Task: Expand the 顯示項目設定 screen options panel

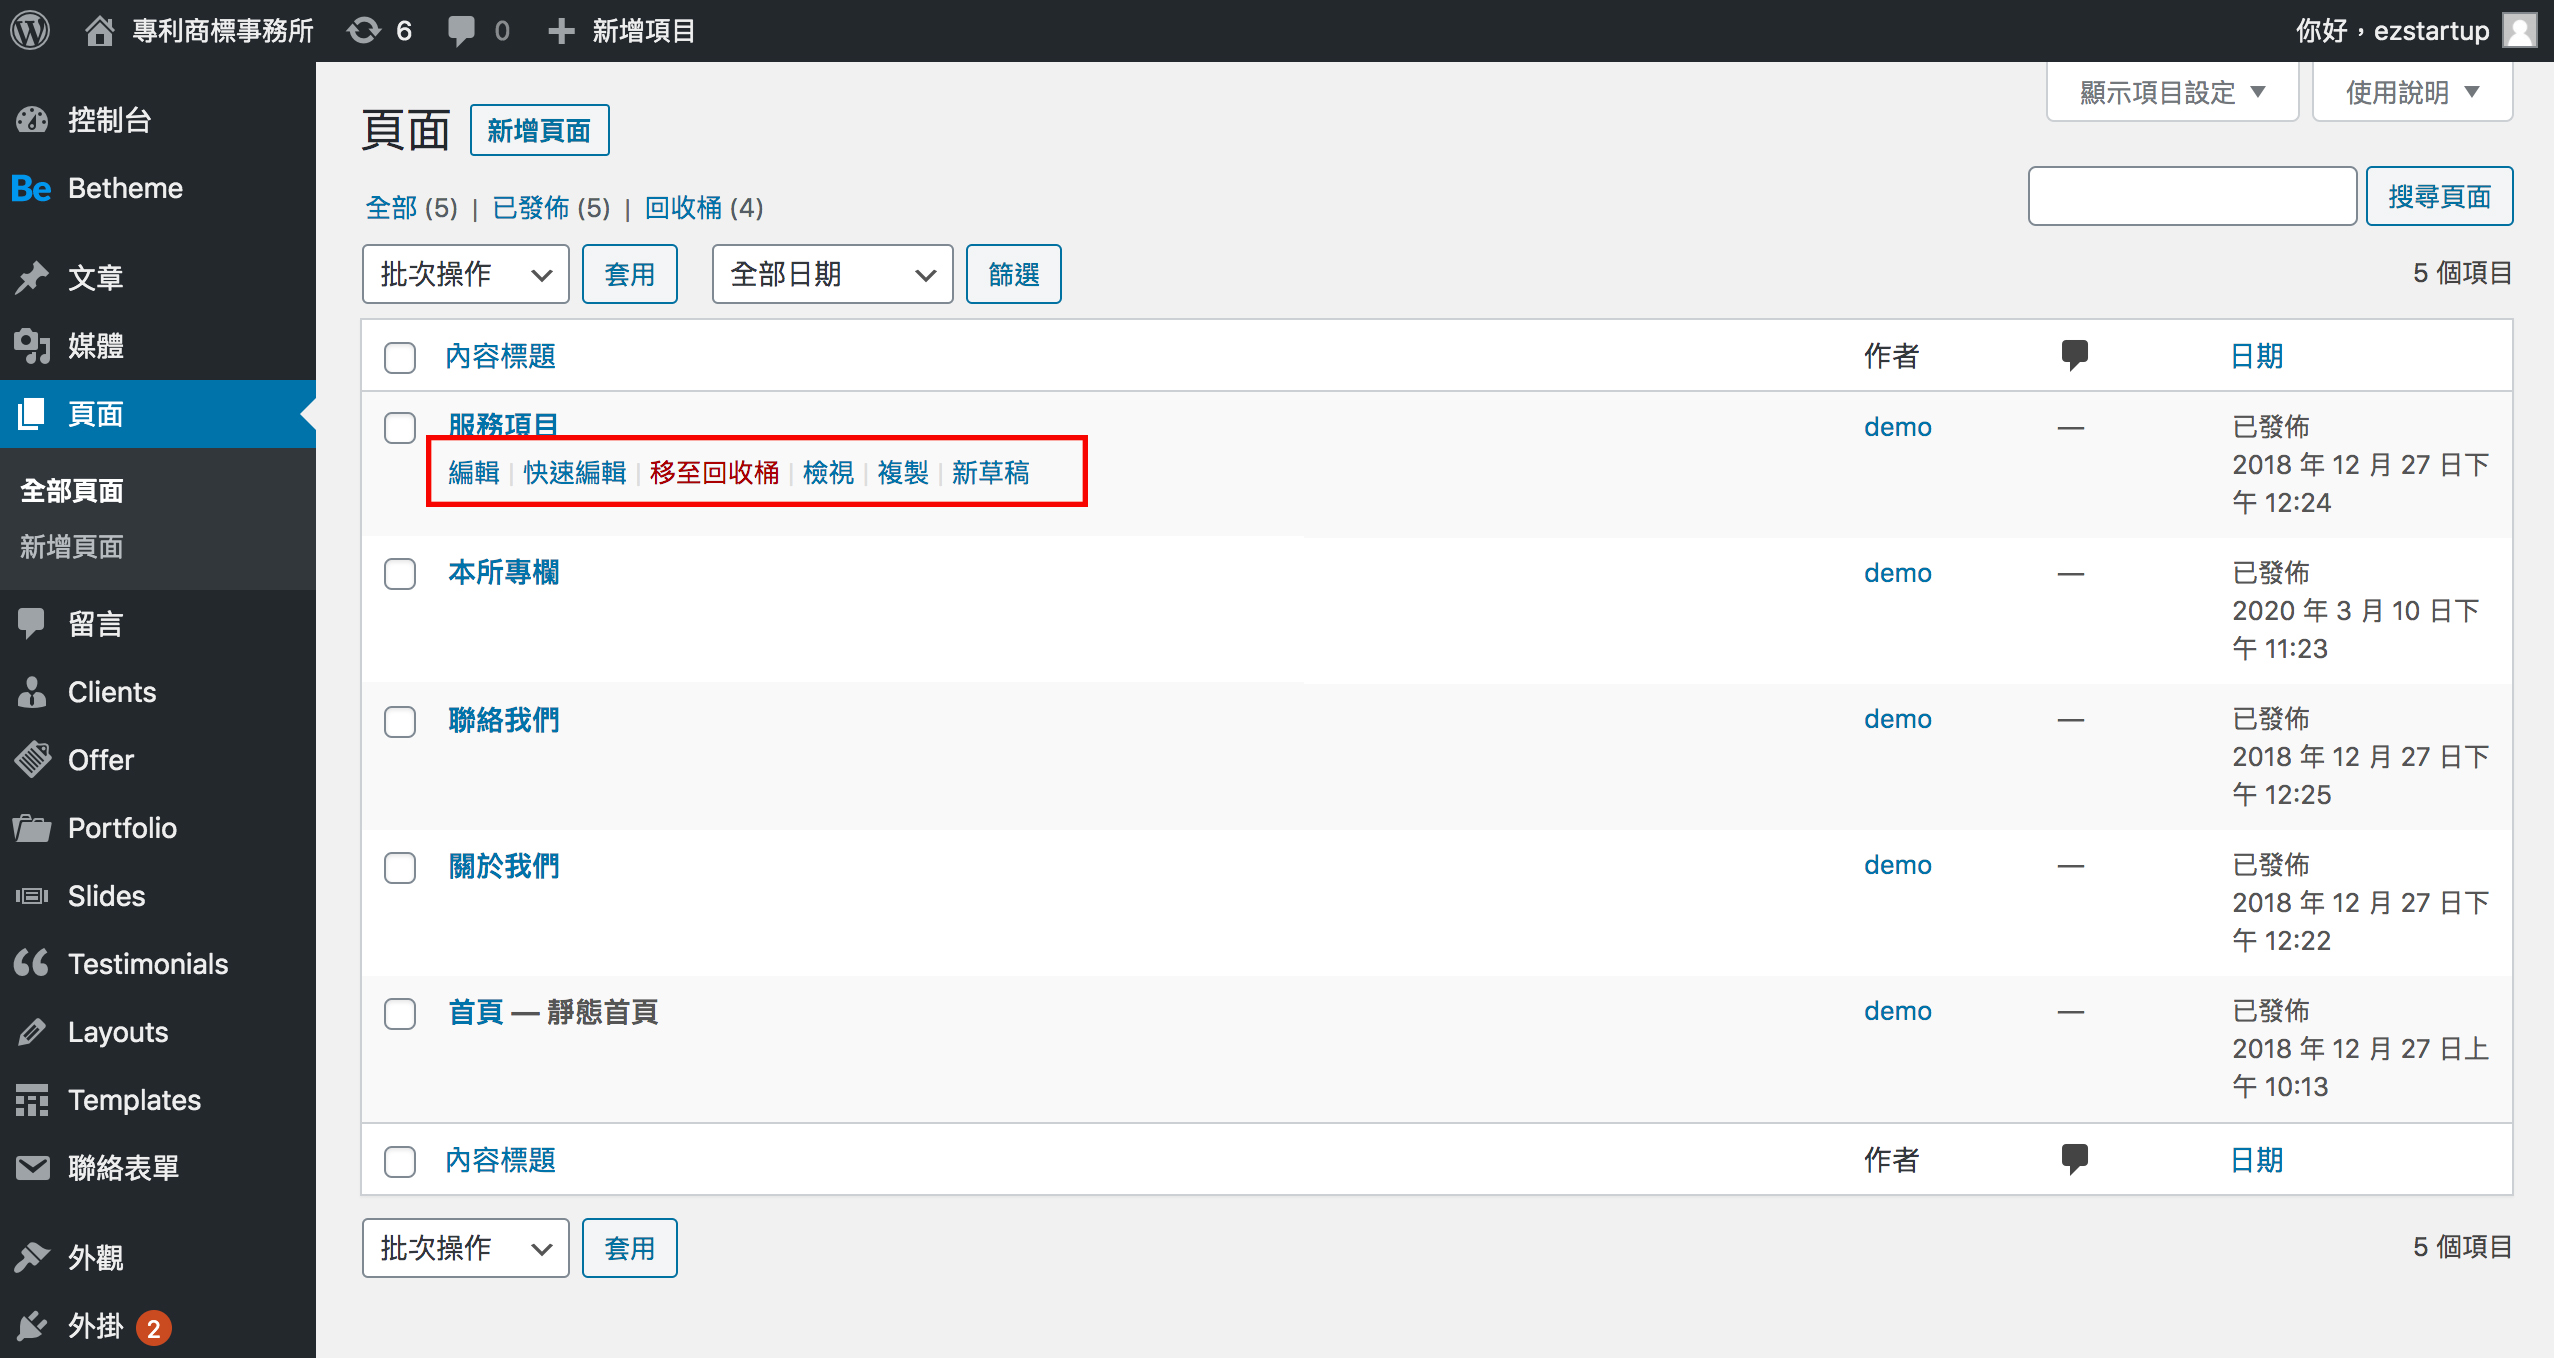Action: point(2172,91)
